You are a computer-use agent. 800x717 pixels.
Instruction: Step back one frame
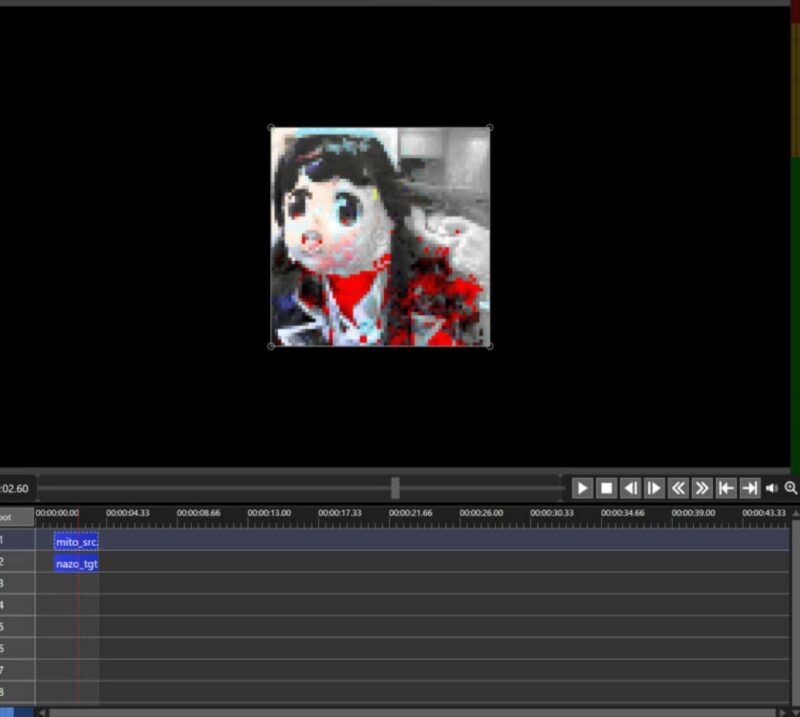click(x=631, y=488)
